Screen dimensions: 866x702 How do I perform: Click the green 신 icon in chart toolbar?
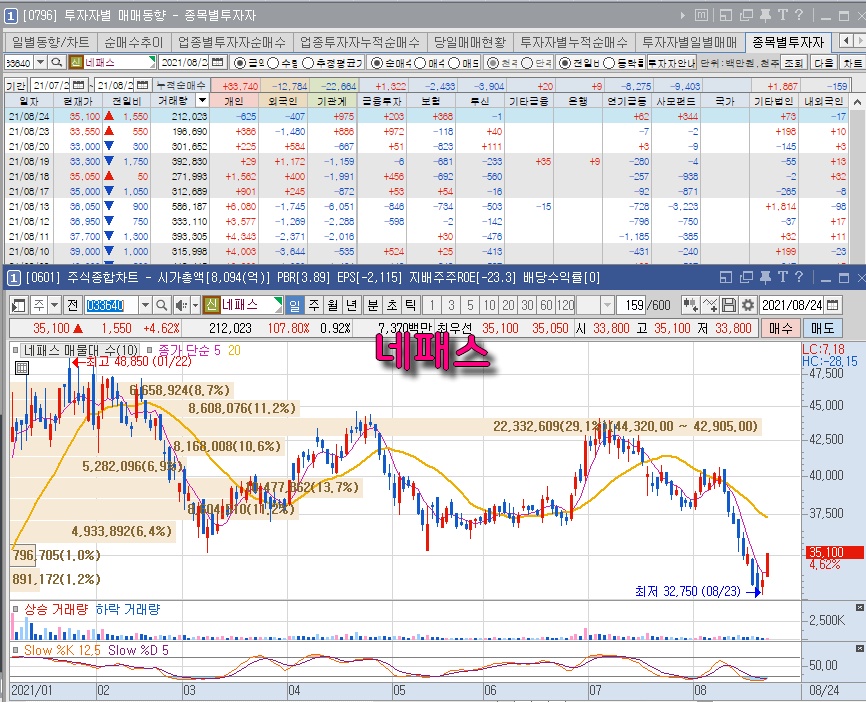(x=211, y=305)
